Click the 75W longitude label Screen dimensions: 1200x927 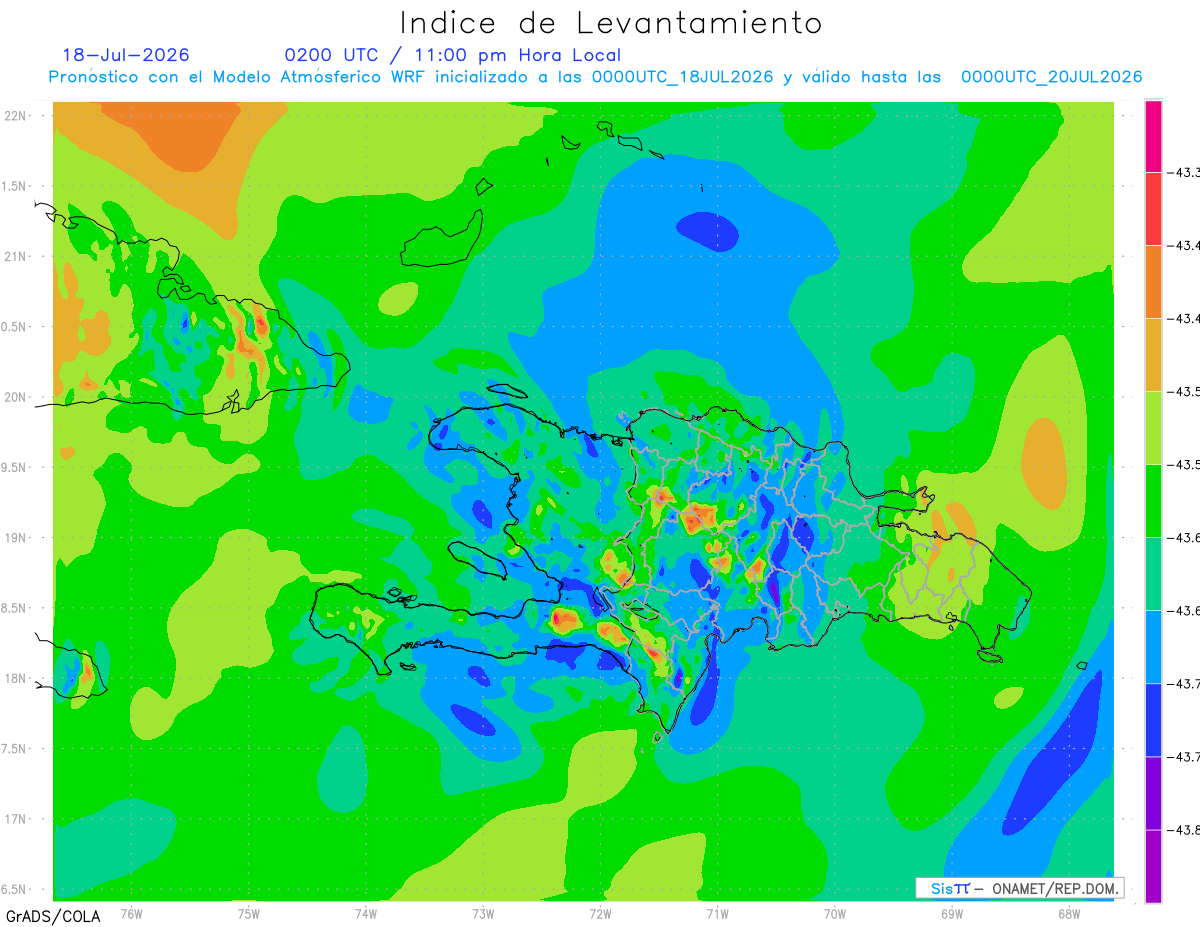(x=248, y=913)
